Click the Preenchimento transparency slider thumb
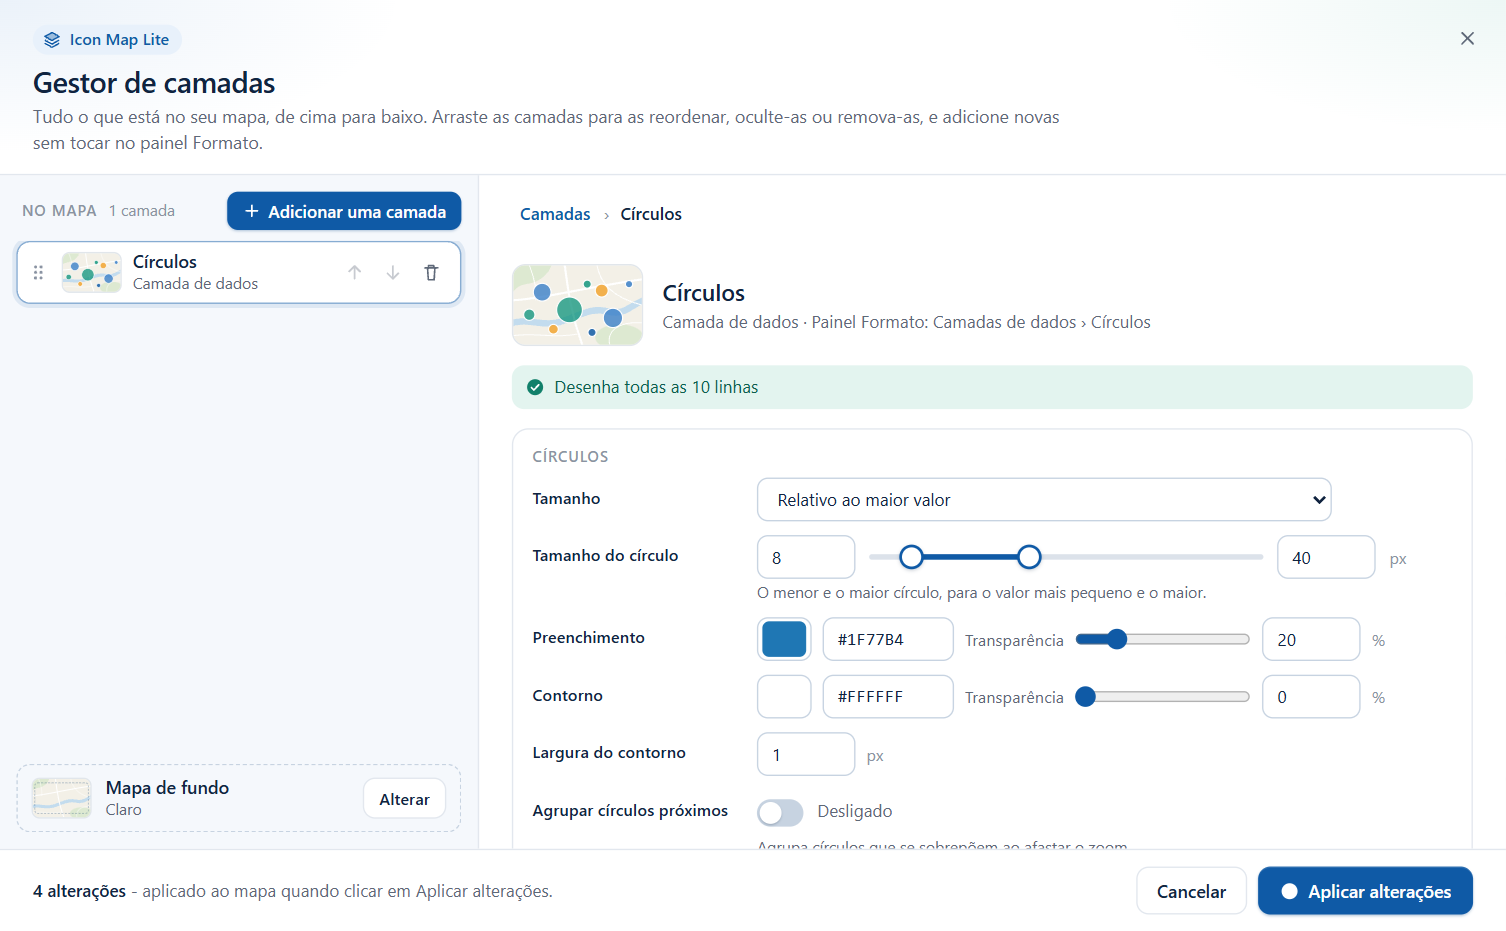 tap(1117, 639)
